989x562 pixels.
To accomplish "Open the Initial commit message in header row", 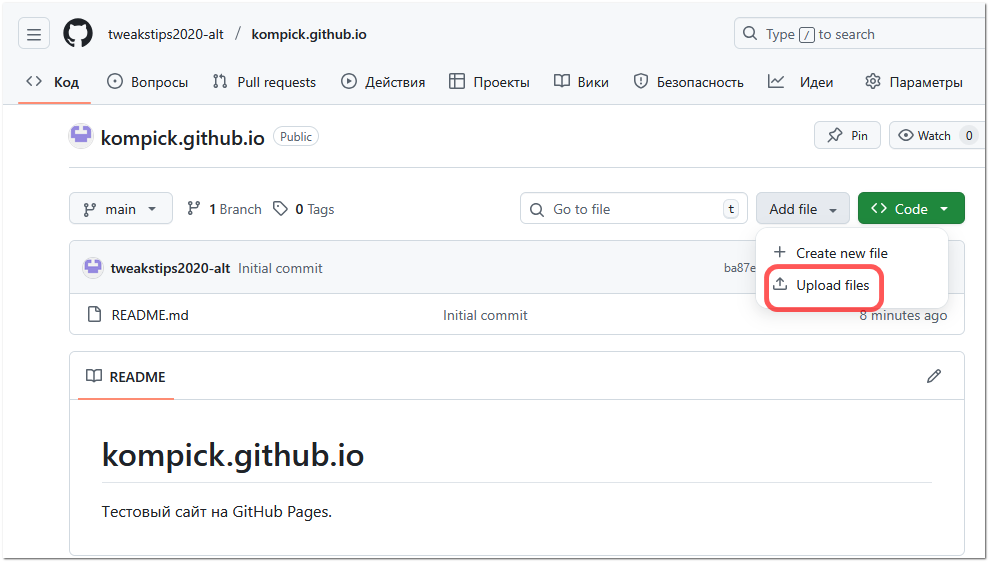I will click(280, 268).
